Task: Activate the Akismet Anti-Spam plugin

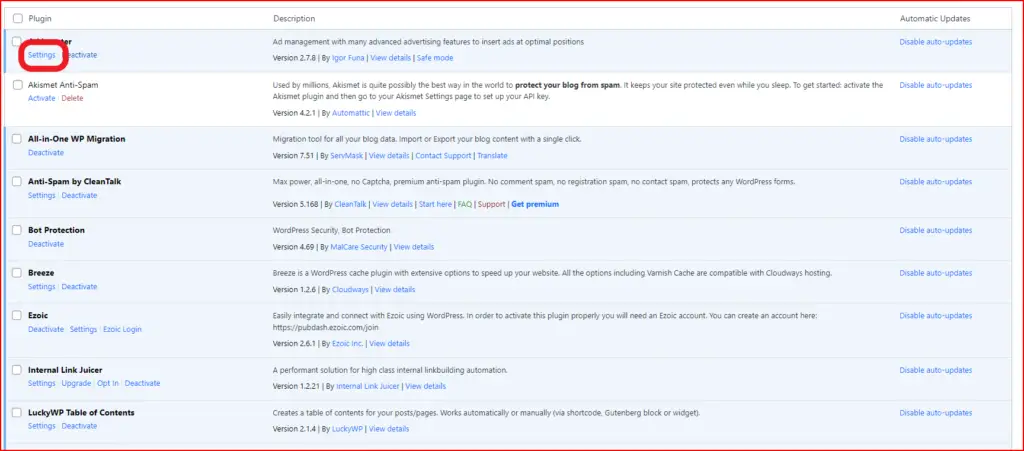Action: (x=42, y=98)
